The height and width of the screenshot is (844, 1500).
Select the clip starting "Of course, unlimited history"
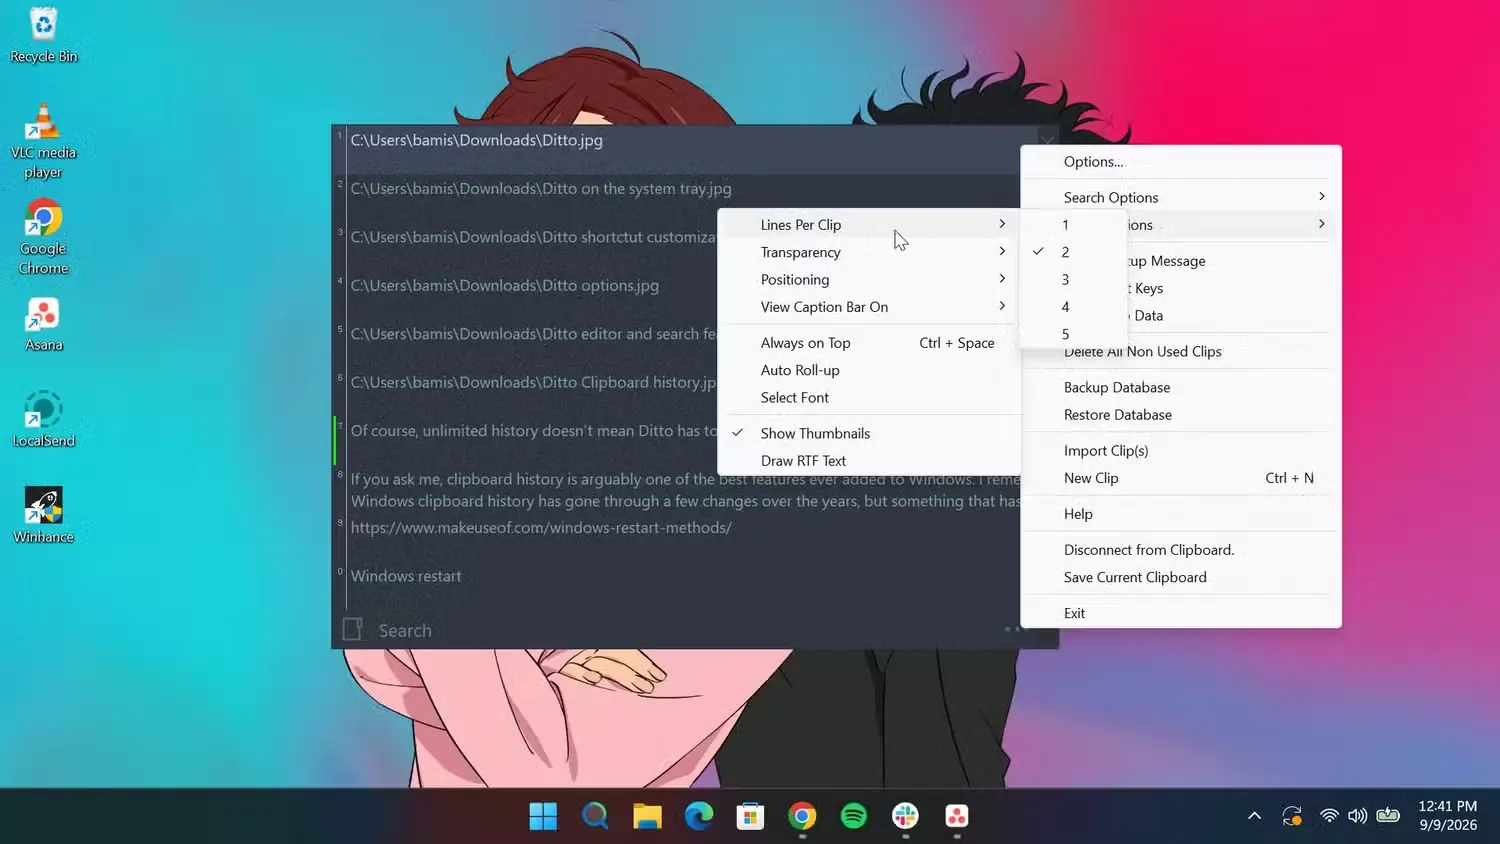pyautogui.click(x=532, y=431)
